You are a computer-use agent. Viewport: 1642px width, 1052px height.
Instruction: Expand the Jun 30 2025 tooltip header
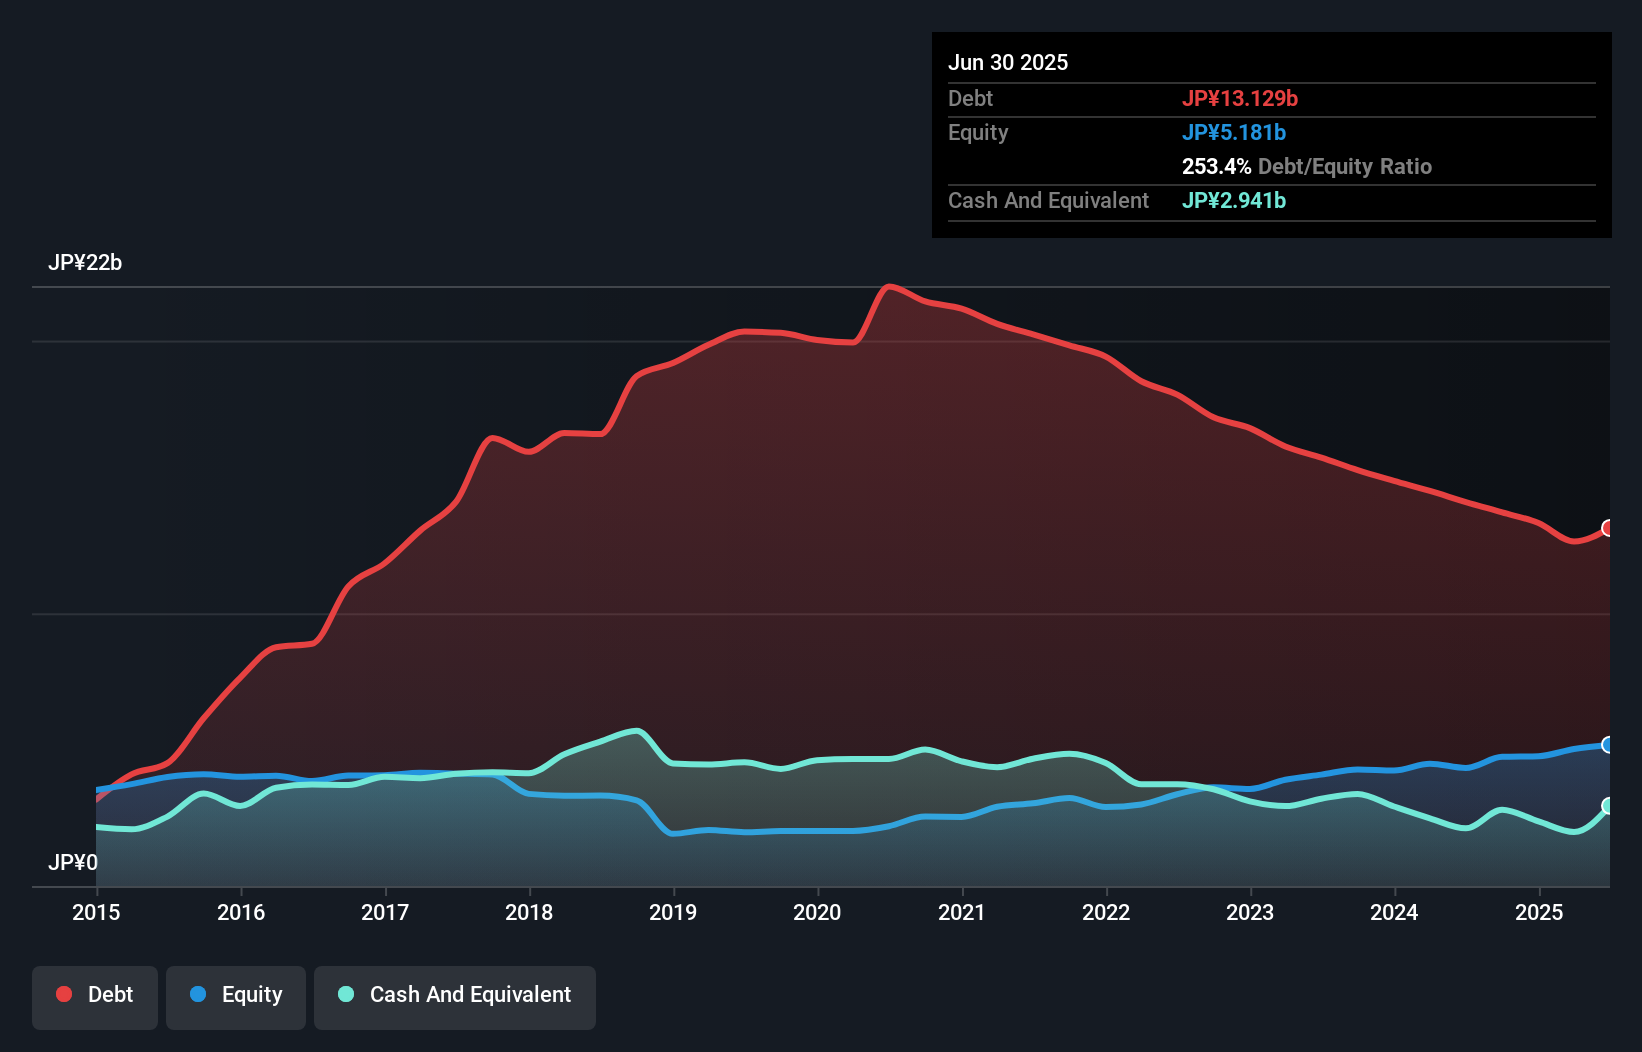click(x=1009, y=61)
